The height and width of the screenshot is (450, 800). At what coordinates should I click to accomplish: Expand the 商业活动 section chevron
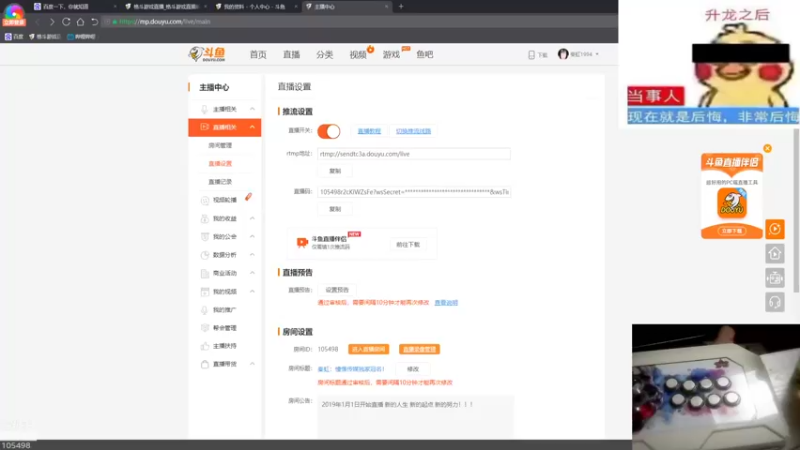pyautogui.click(x=252, y=273)
